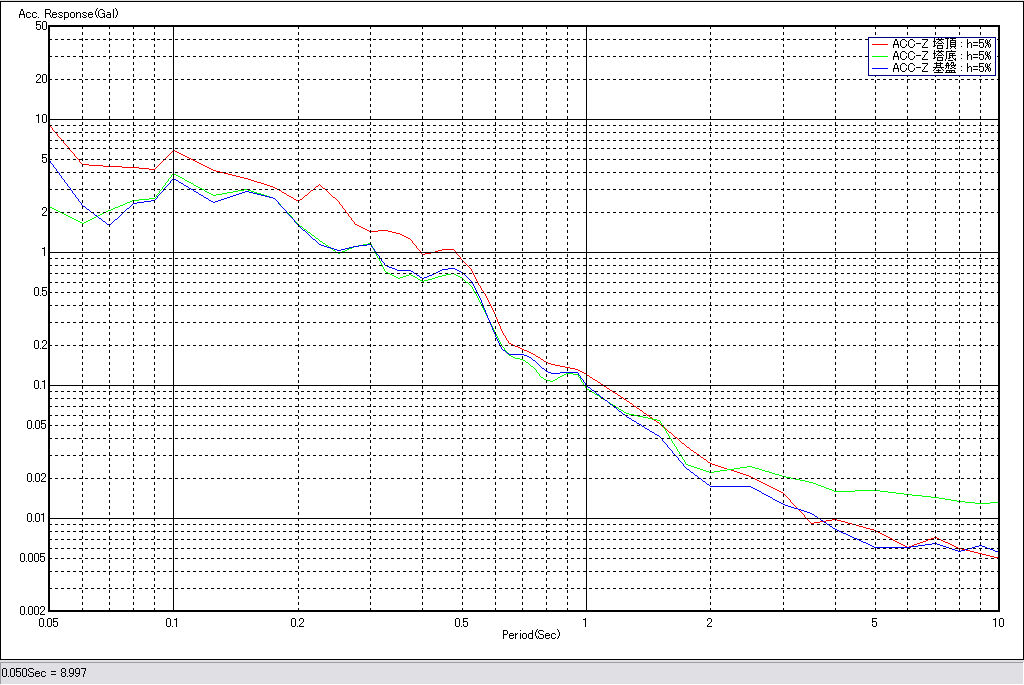This screenshot has width=1024, height=685.
Task: Click the 0.1 tick label on the period axis
Action: tap(173, 622)
